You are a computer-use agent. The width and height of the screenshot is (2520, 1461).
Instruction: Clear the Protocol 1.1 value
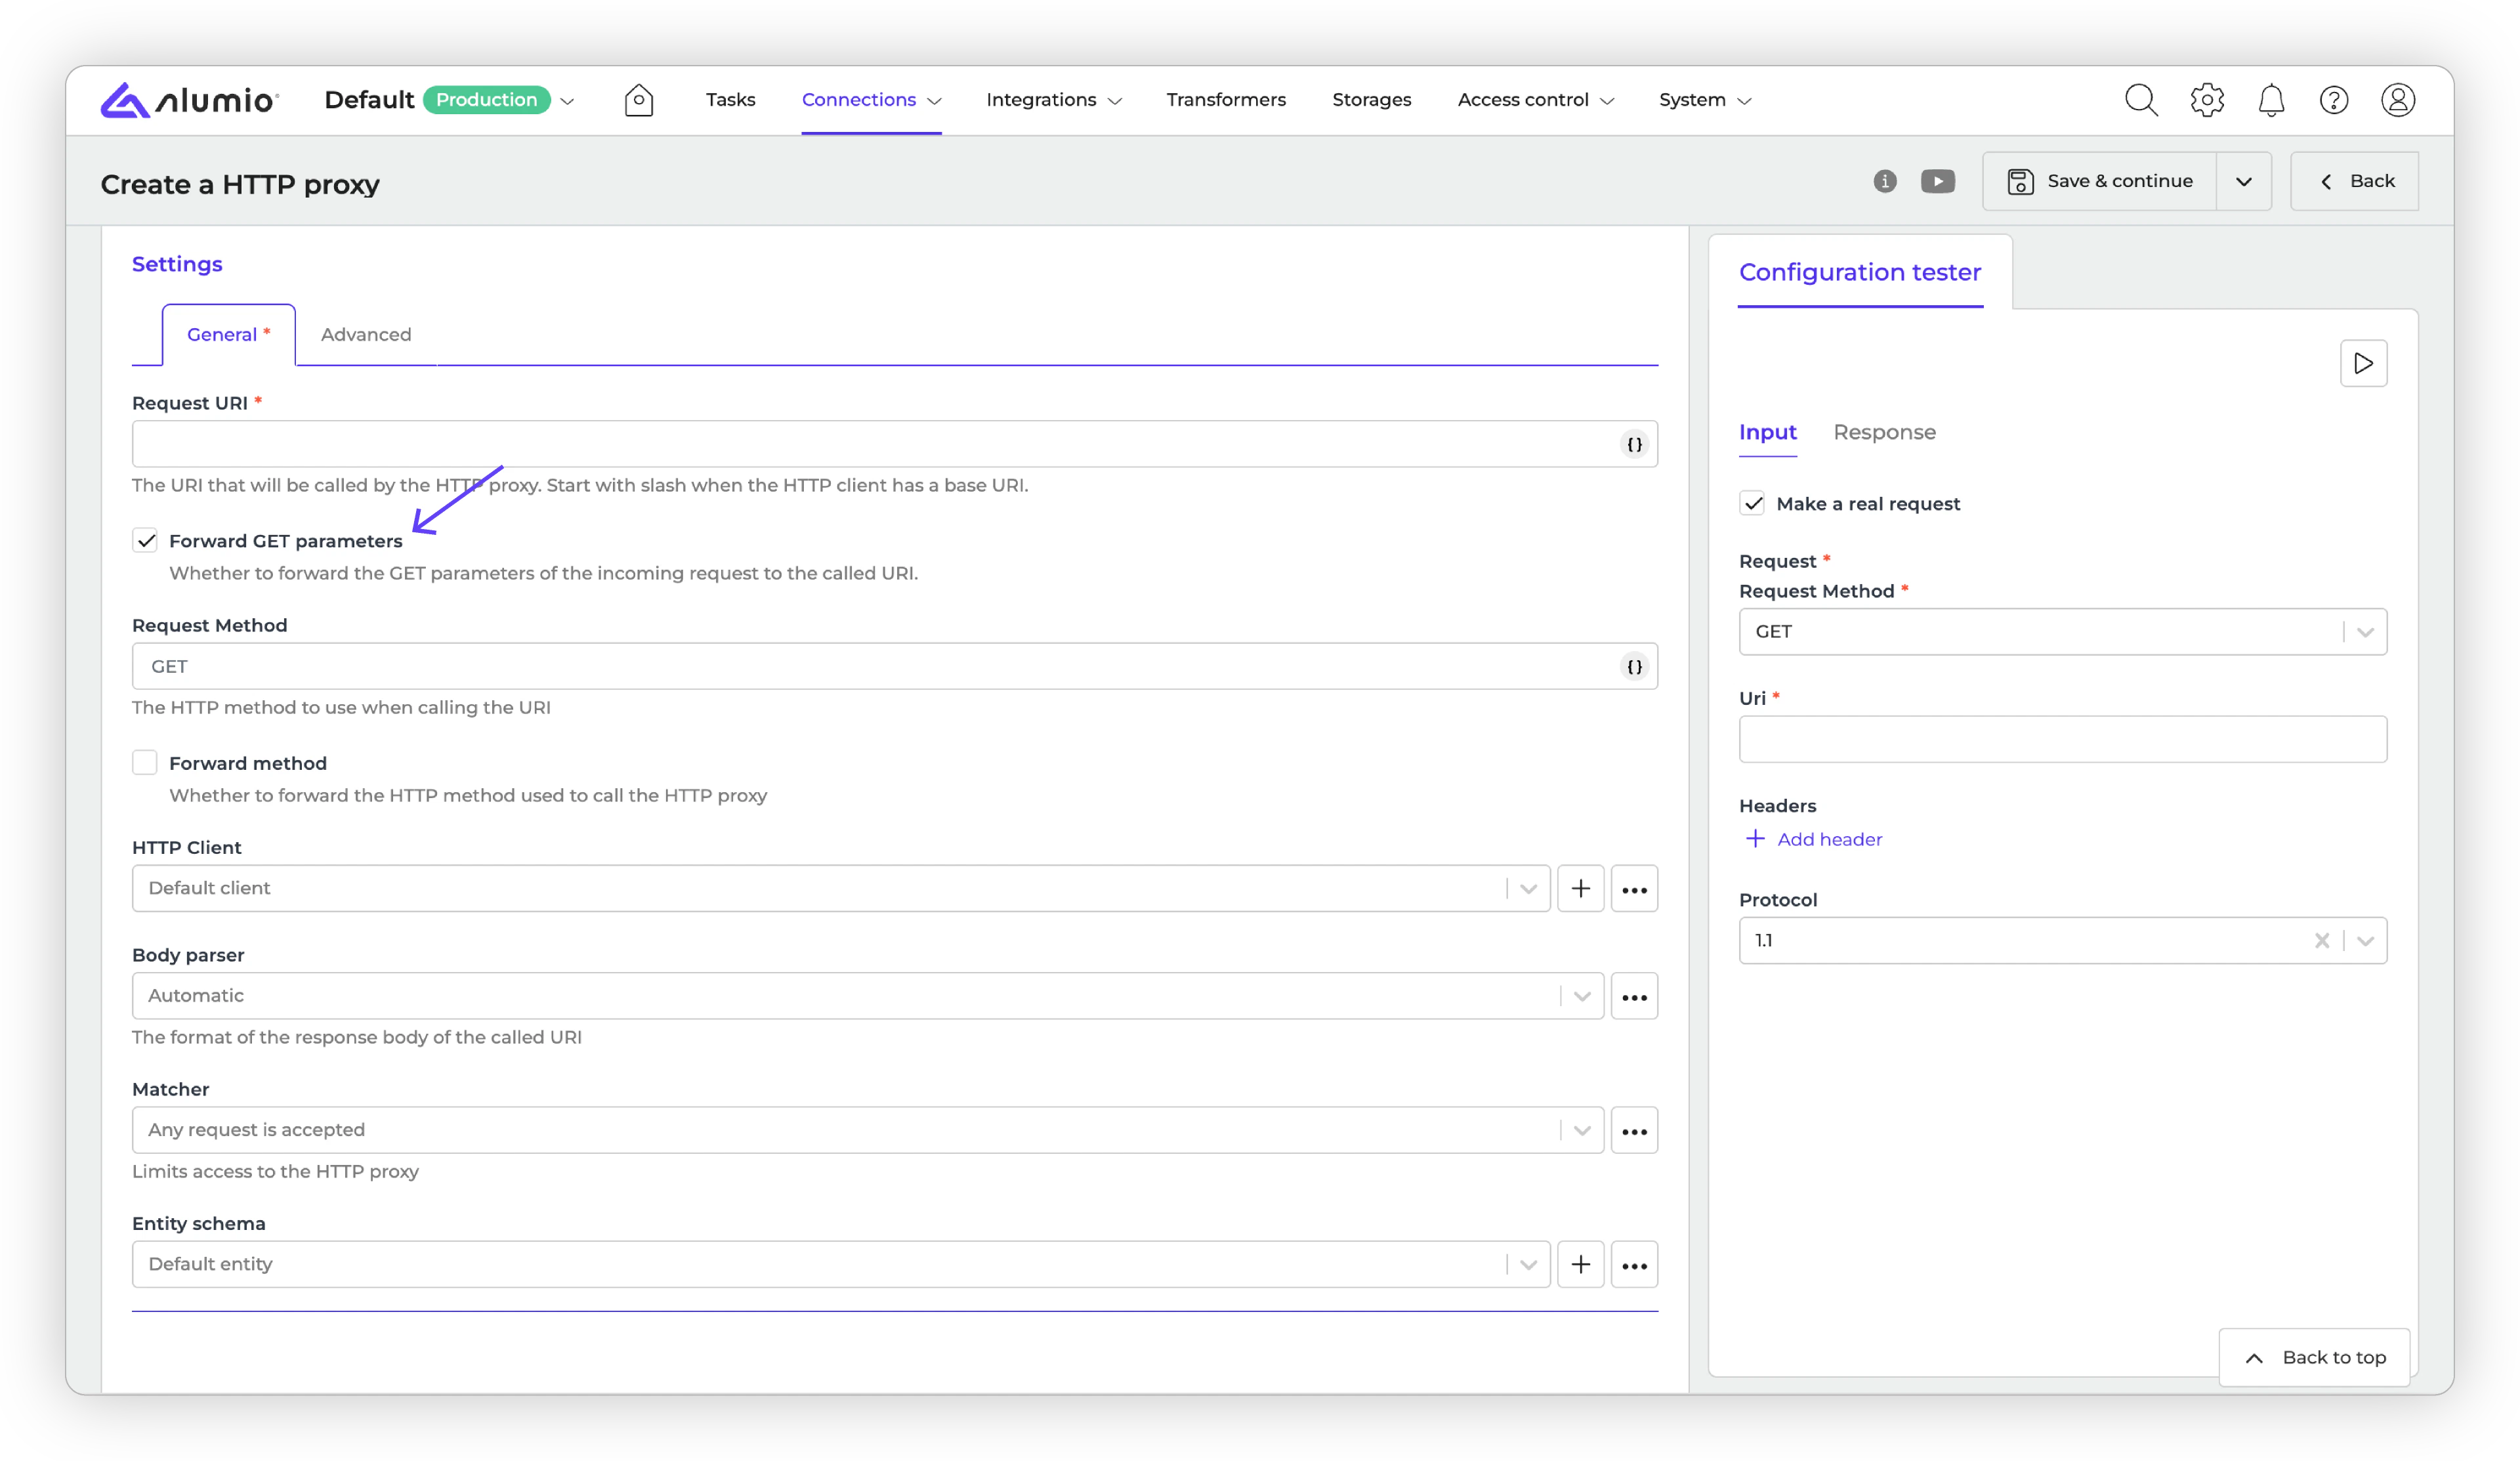(x=2321, y=940)
